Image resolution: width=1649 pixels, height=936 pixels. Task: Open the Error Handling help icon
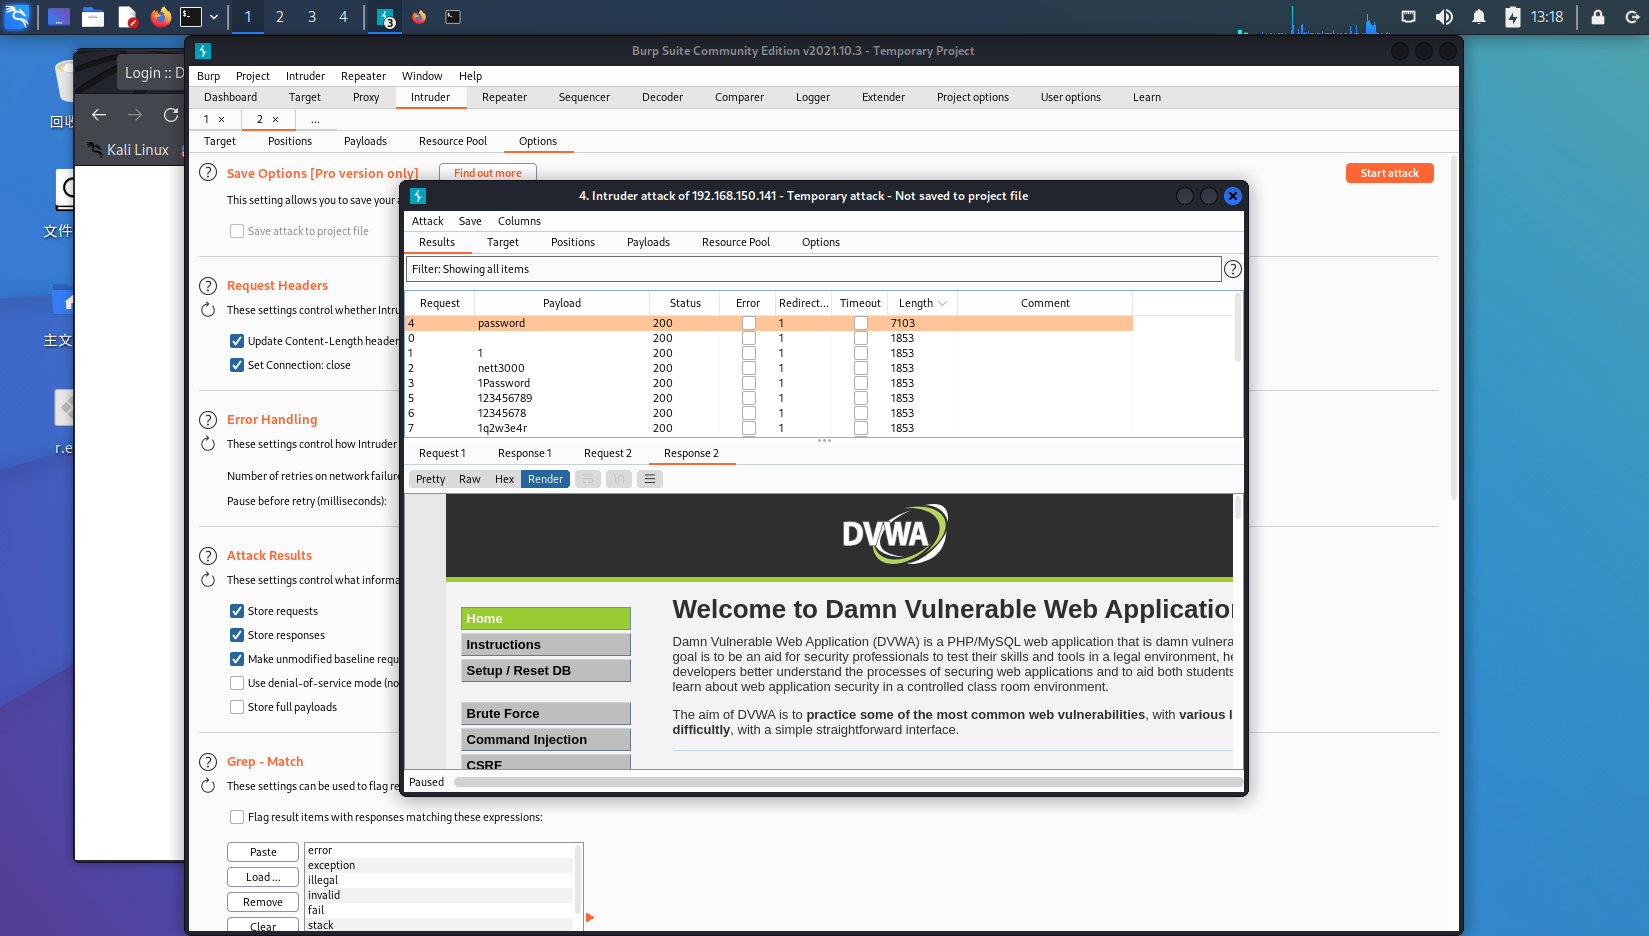(x=208, y=419)
